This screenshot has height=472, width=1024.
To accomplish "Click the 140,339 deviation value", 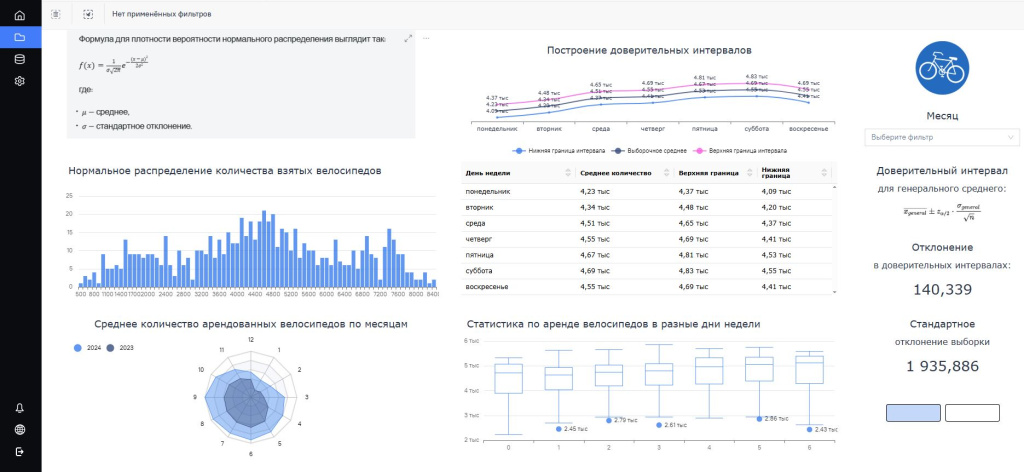I will pyautogui.click(x=942, y=290).
